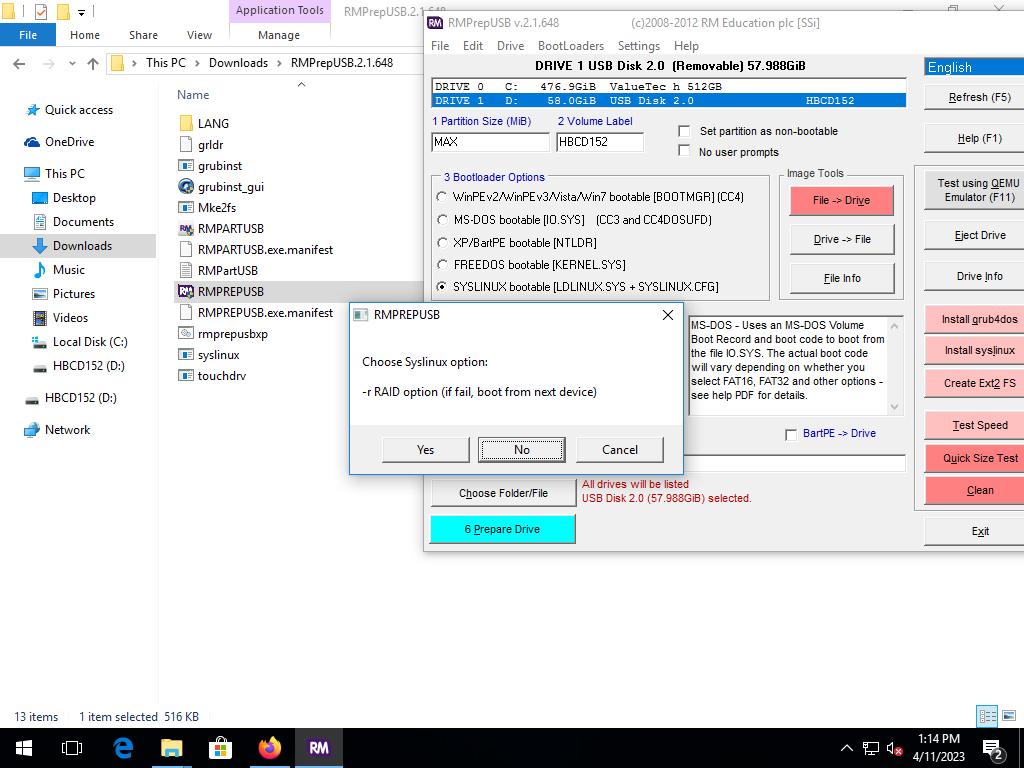
Task: Select FREEDOS bootable radio option
Action: click(x=442, y=265)
